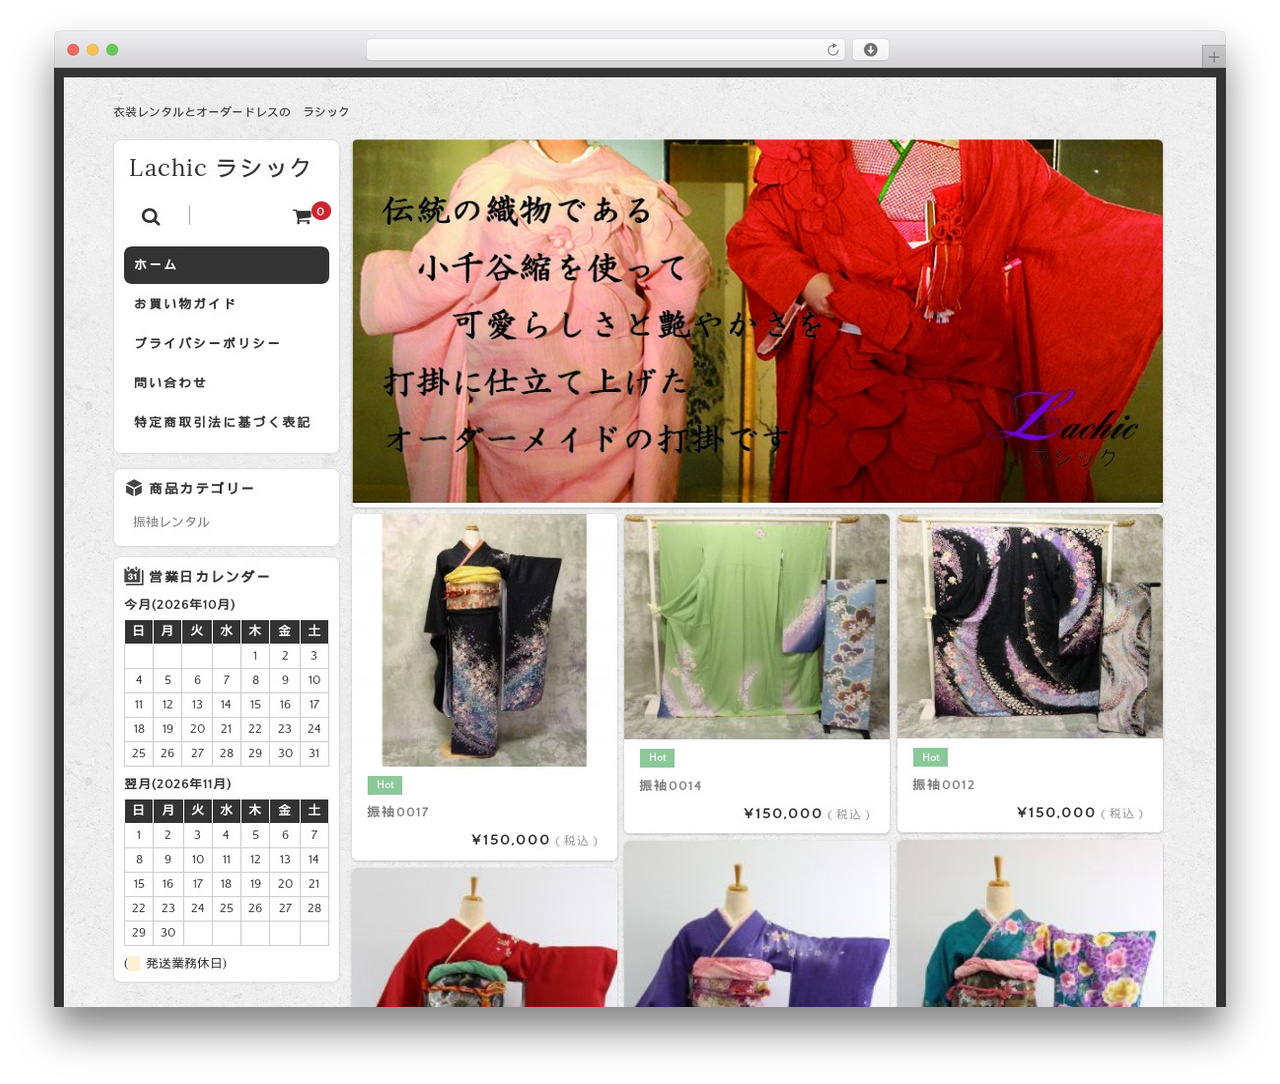This screenshot has height=1084, width=1280.
Task: Open the purple kimono product thumbnail
Action: [x=756, y=924]
